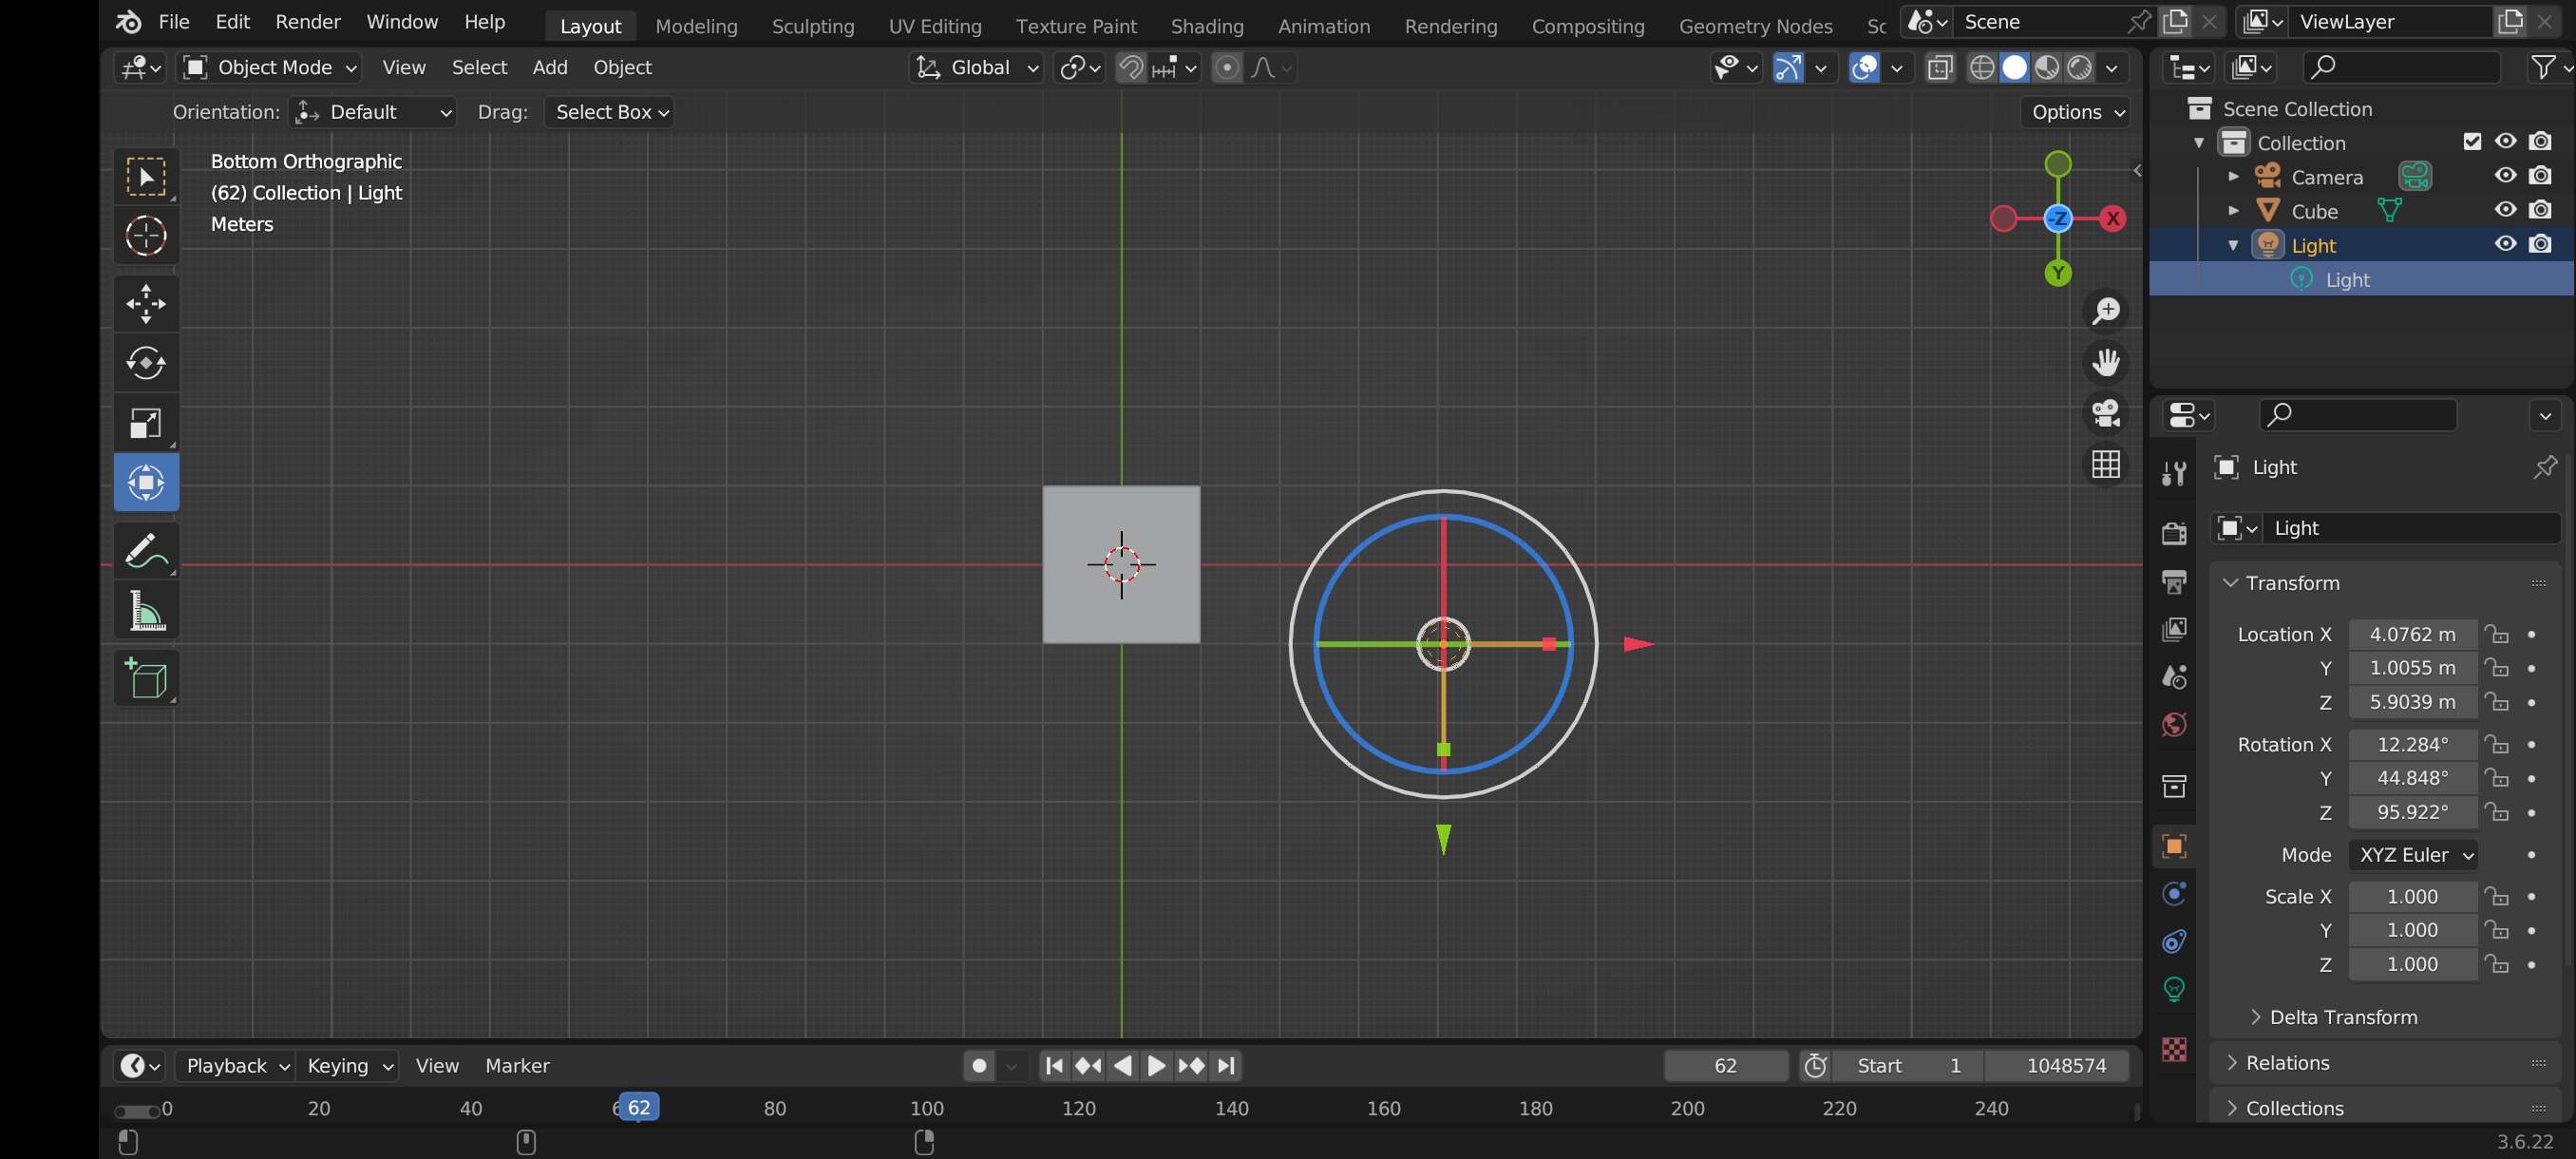Select the Measure tool

[146, 611]
